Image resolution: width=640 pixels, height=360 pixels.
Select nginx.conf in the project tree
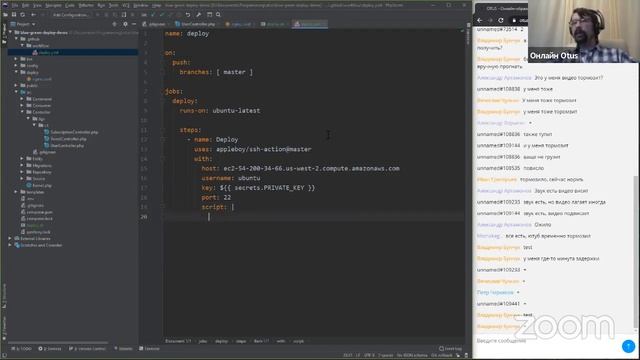tap(40, 79)
